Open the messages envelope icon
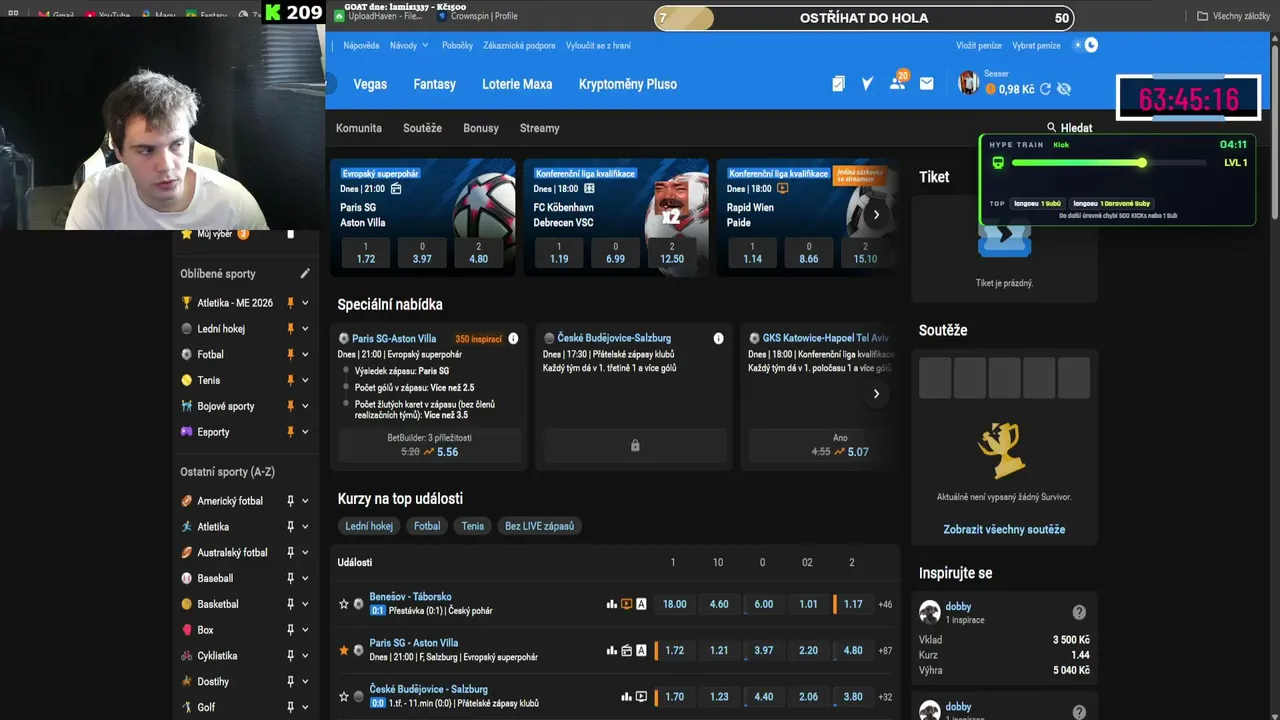The image size is (1280, 720). (926, 84)
